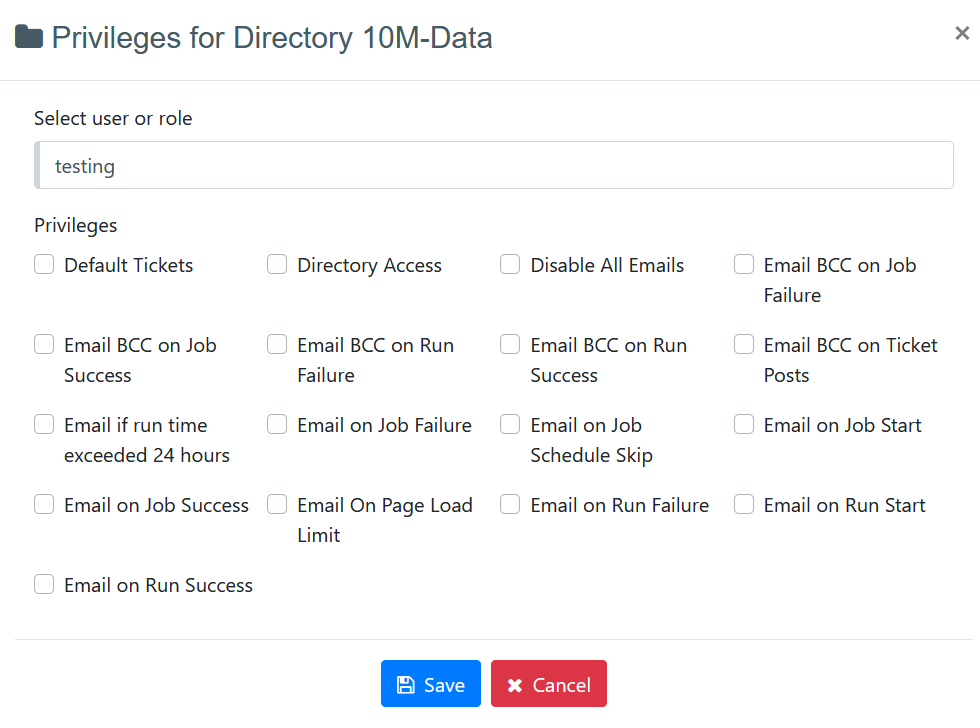Image resolution: width=980 pixels, height=728 pixels.
Task: Enable the Default Tickets checkbox
Action: 44,265
